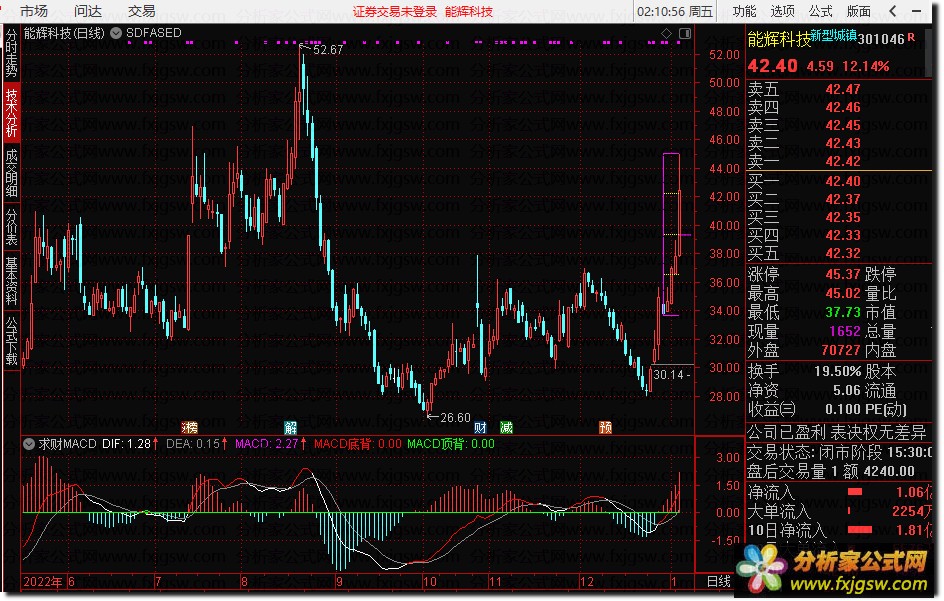Click the 10日净流入 red bar indicator
944x601 pixels.
pyautogui.click(x=860, y=530)
